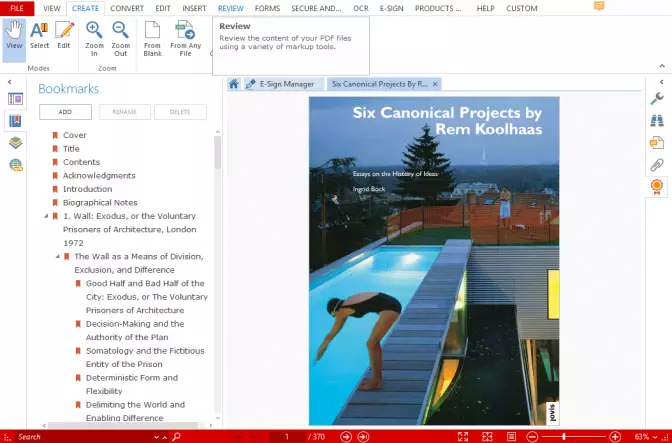Open the binoculars search panel

click(657, 121)
